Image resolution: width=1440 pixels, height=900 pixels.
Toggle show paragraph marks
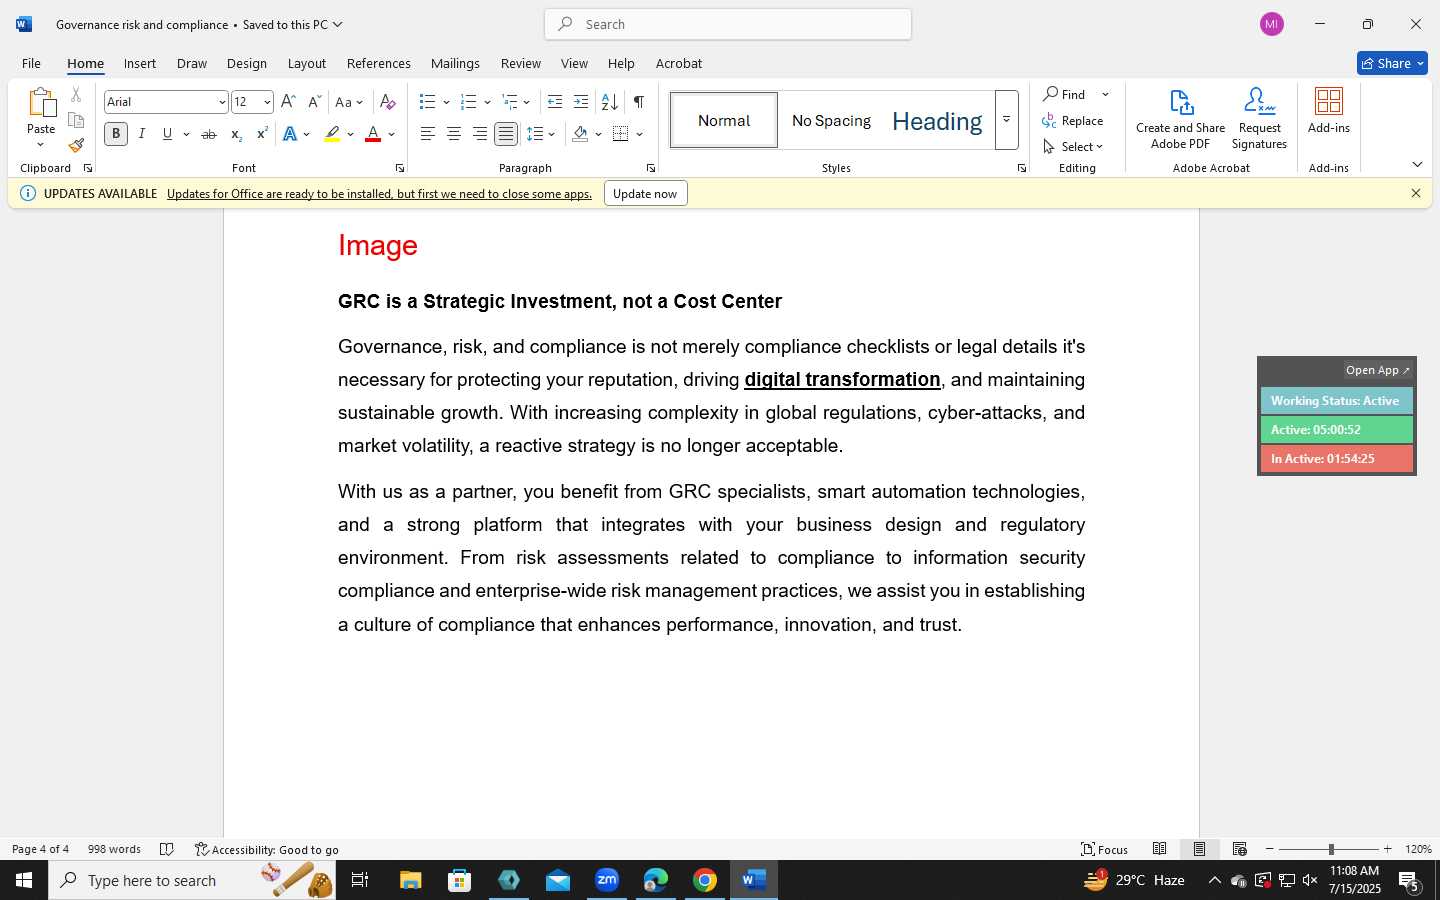click(639, 102)
